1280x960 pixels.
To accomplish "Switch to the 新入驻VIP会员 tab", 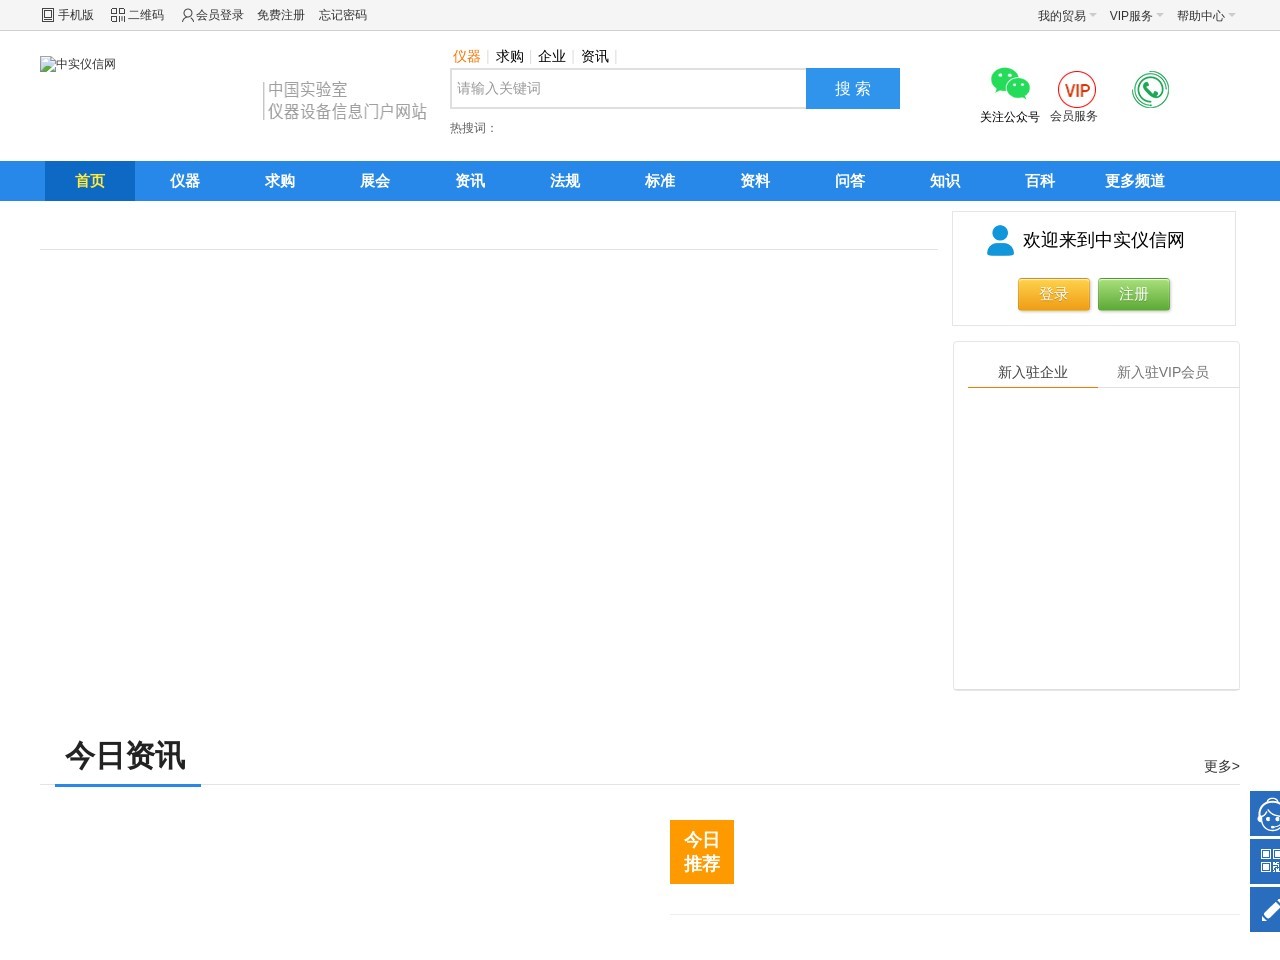I will (1164, 371).
